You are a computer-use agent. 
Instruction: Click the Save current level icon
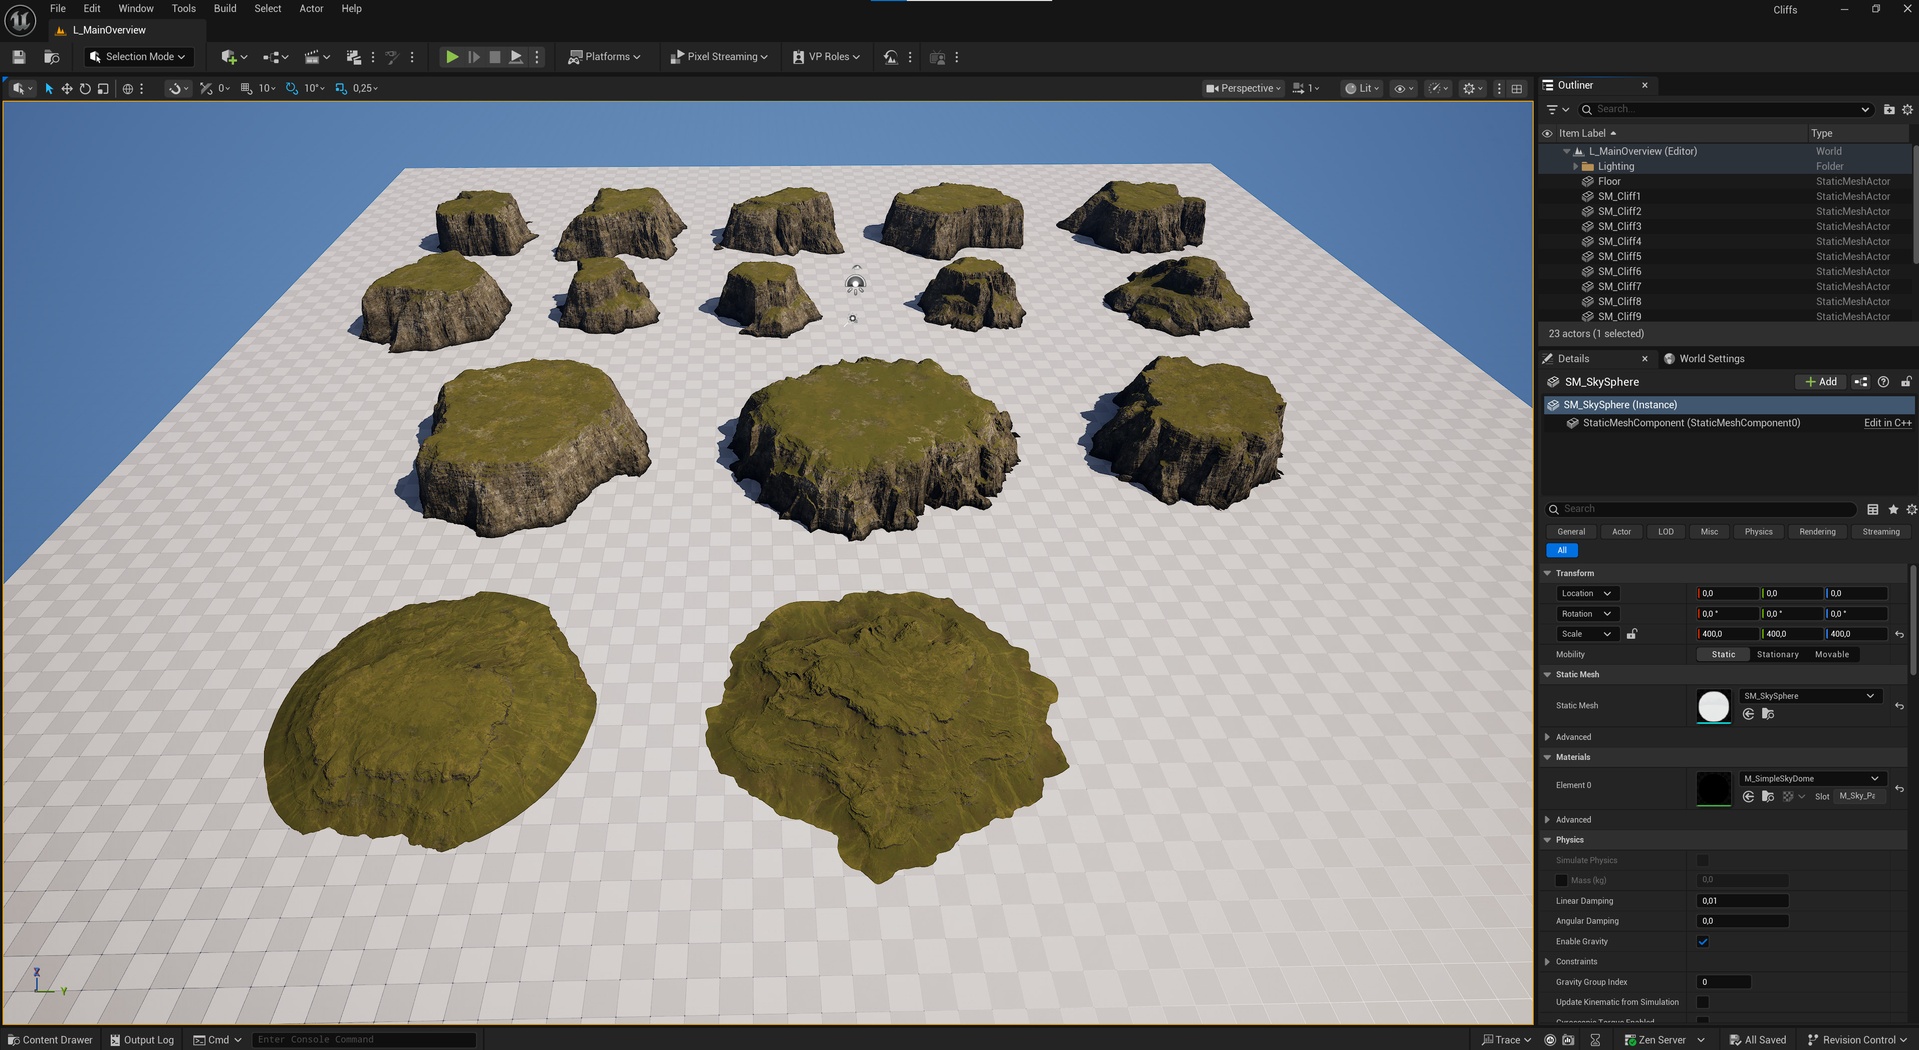coord(18,57)
